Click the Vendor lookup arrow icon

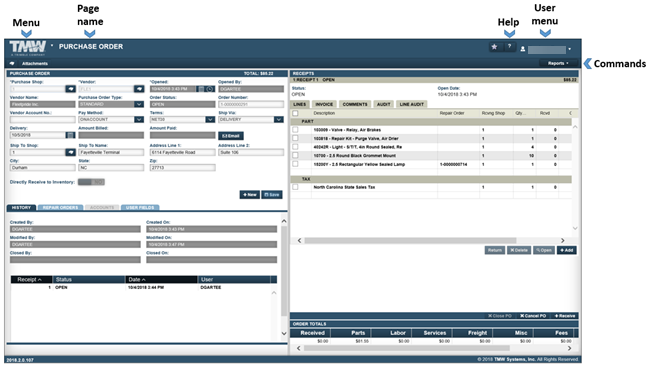(139, 89)
